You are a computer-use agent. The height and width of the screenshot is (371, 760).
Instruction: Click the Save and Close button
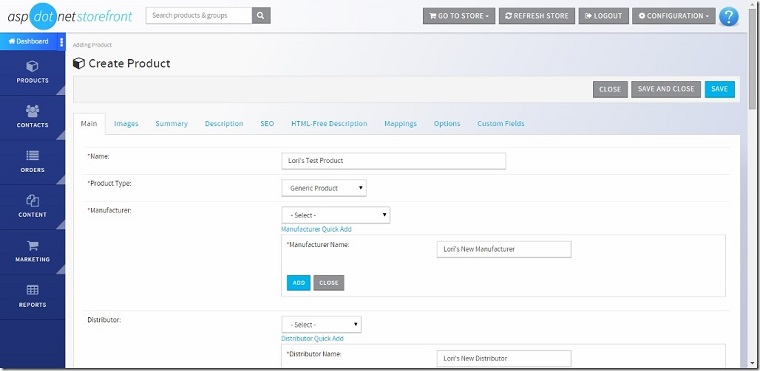666,89
